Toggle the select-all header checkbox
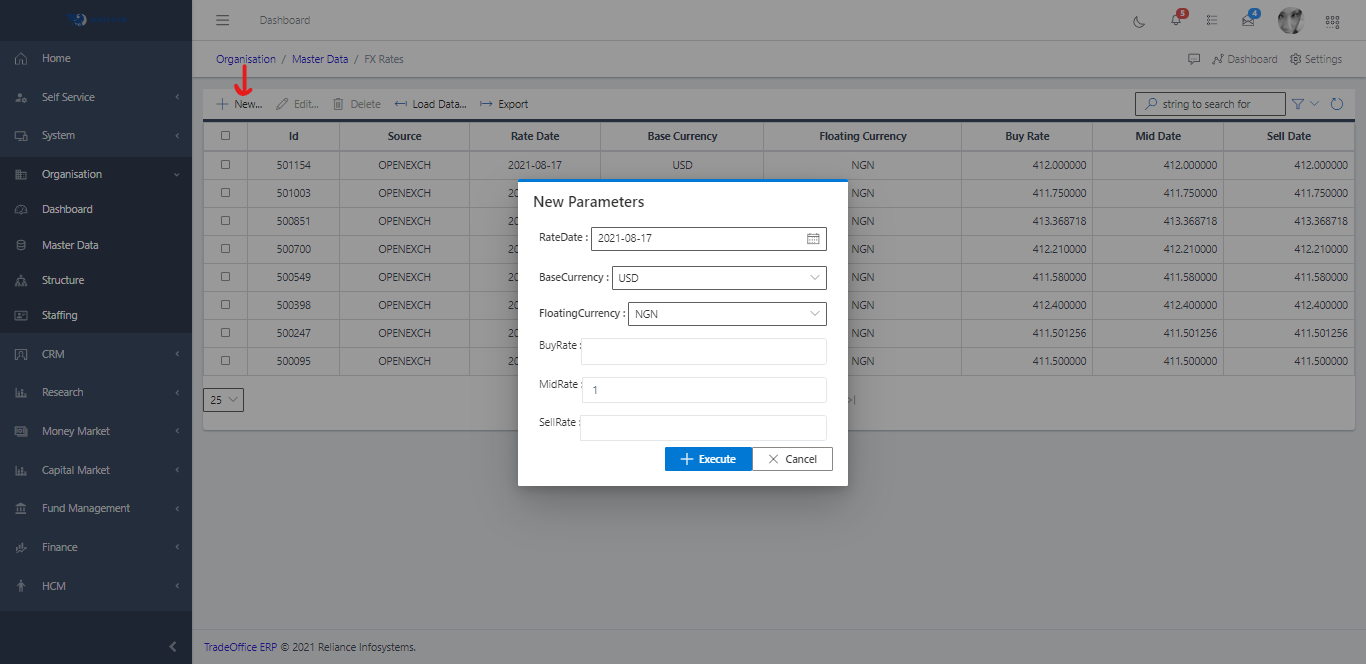 [x=225, y=136]
